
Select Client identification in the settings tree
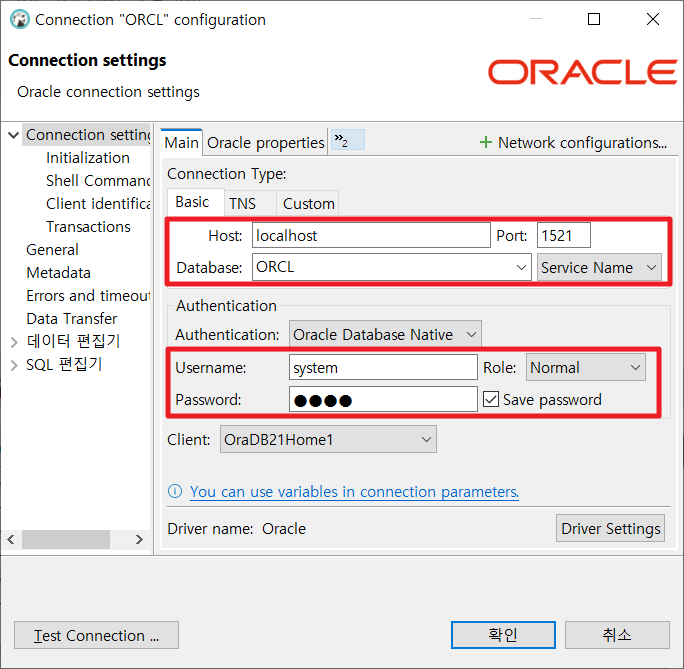point(98,204)
